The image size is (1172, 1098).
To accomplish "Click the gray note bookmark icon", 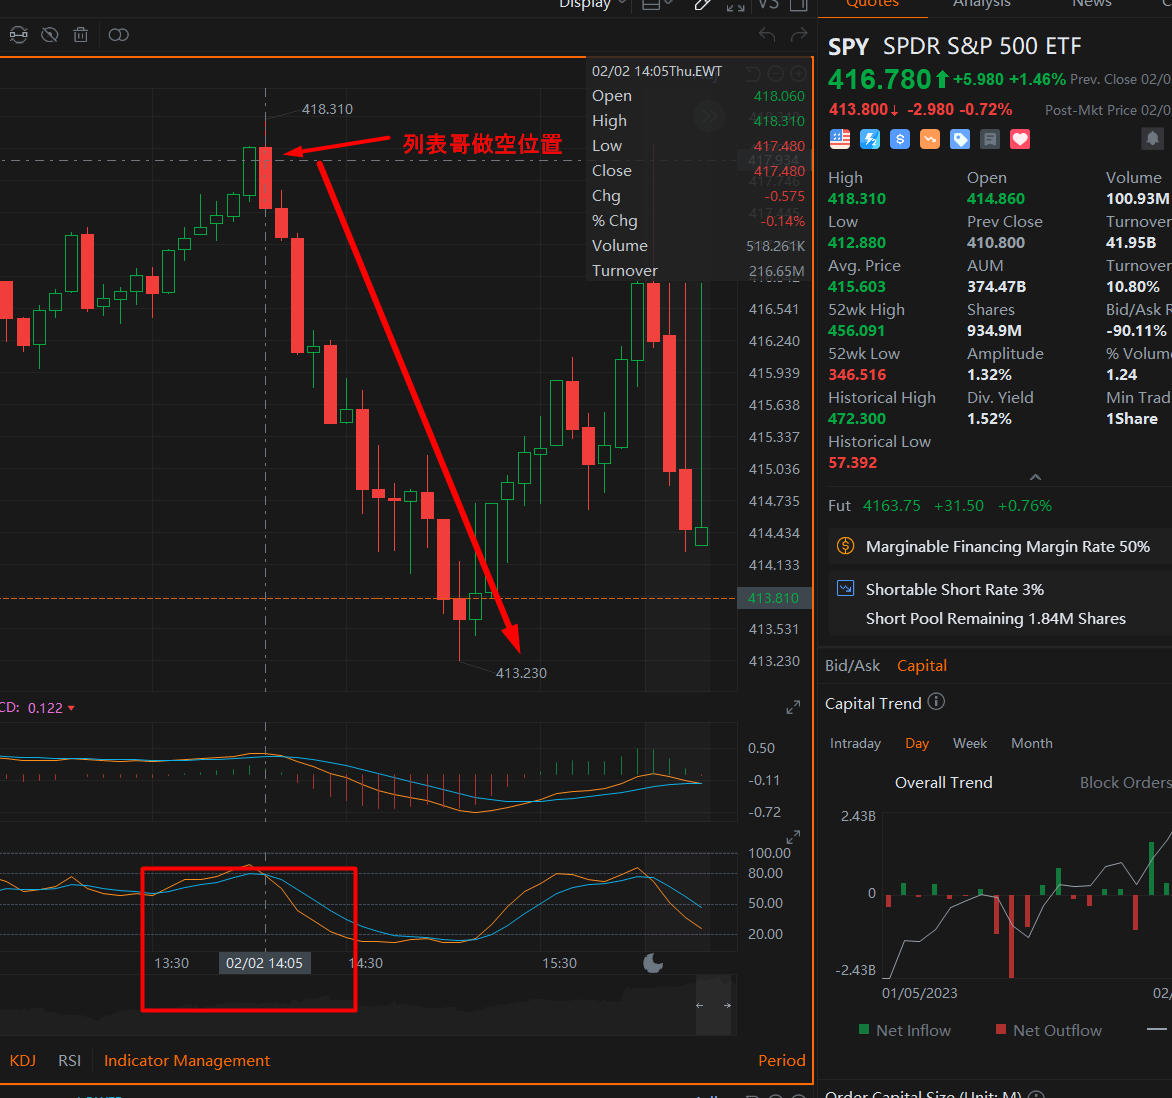I will pyautogui.click(x=990, y=139).
